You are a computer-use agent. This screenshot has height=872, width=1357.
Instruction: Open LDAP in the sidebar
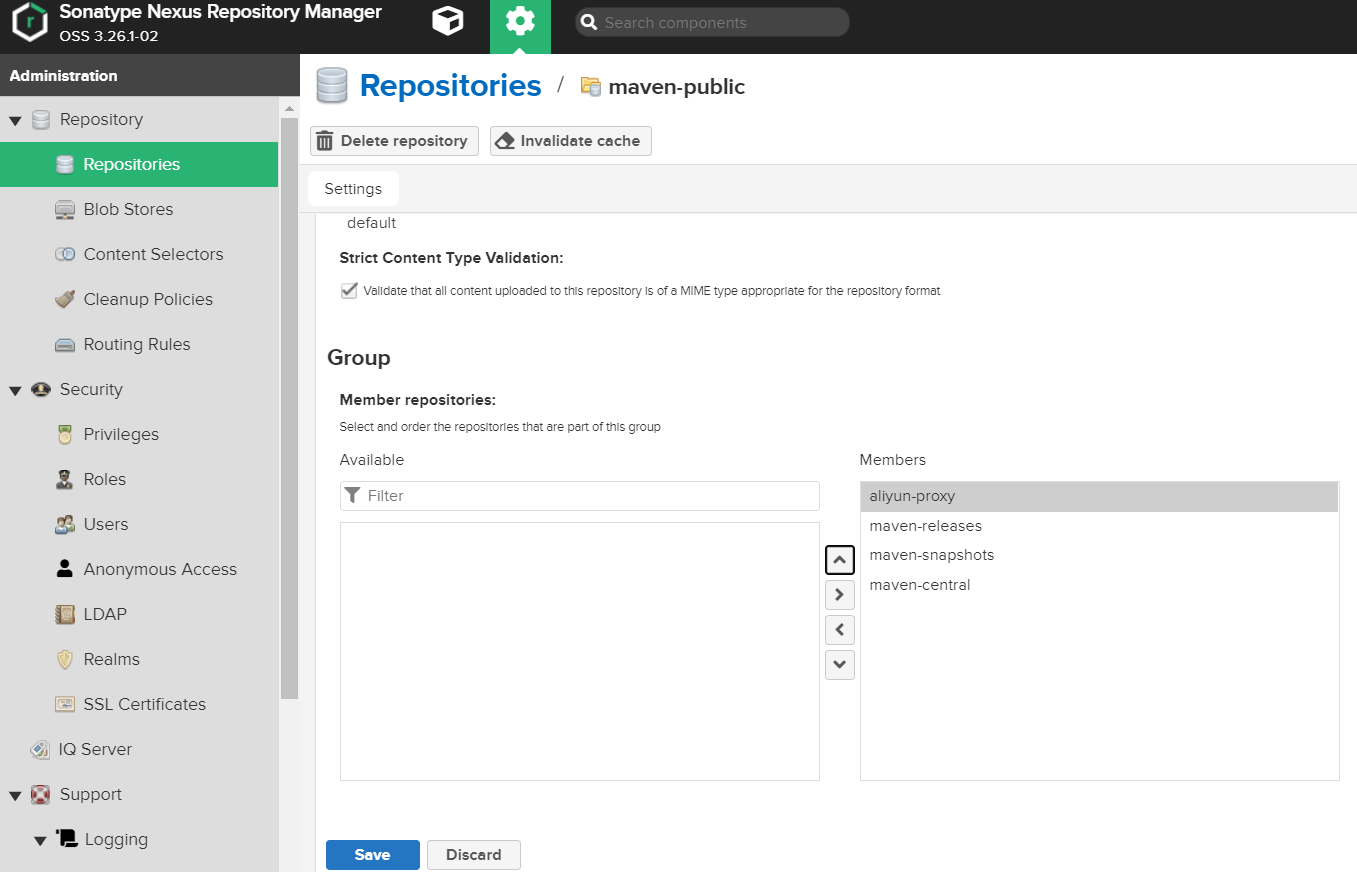coord(139,614)
